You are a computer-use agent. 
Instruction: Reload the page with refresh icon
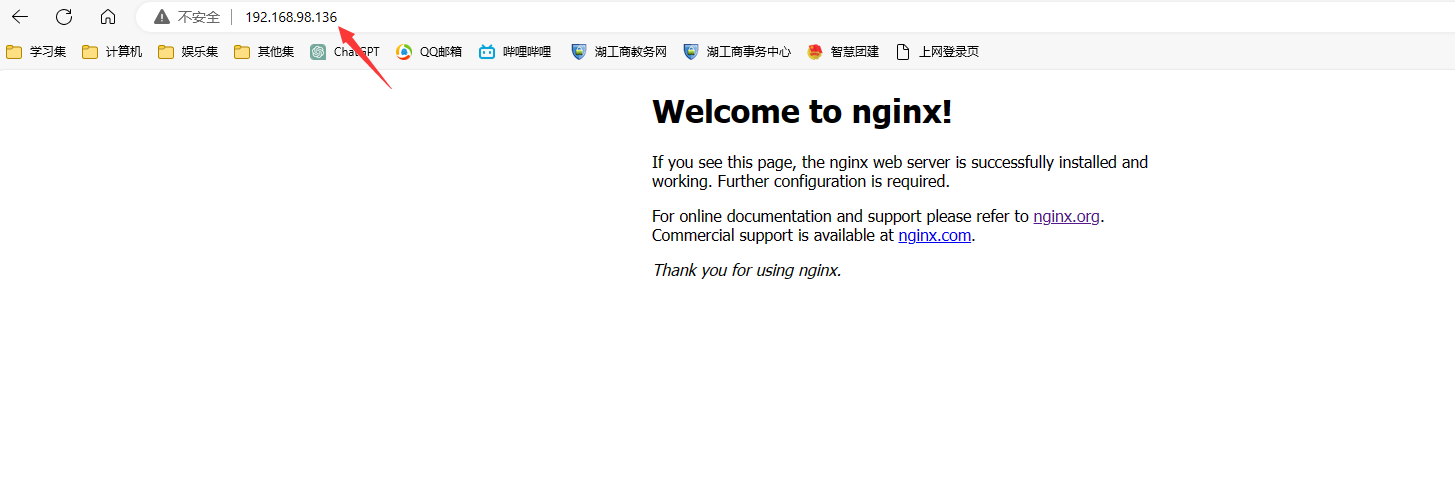64,17
